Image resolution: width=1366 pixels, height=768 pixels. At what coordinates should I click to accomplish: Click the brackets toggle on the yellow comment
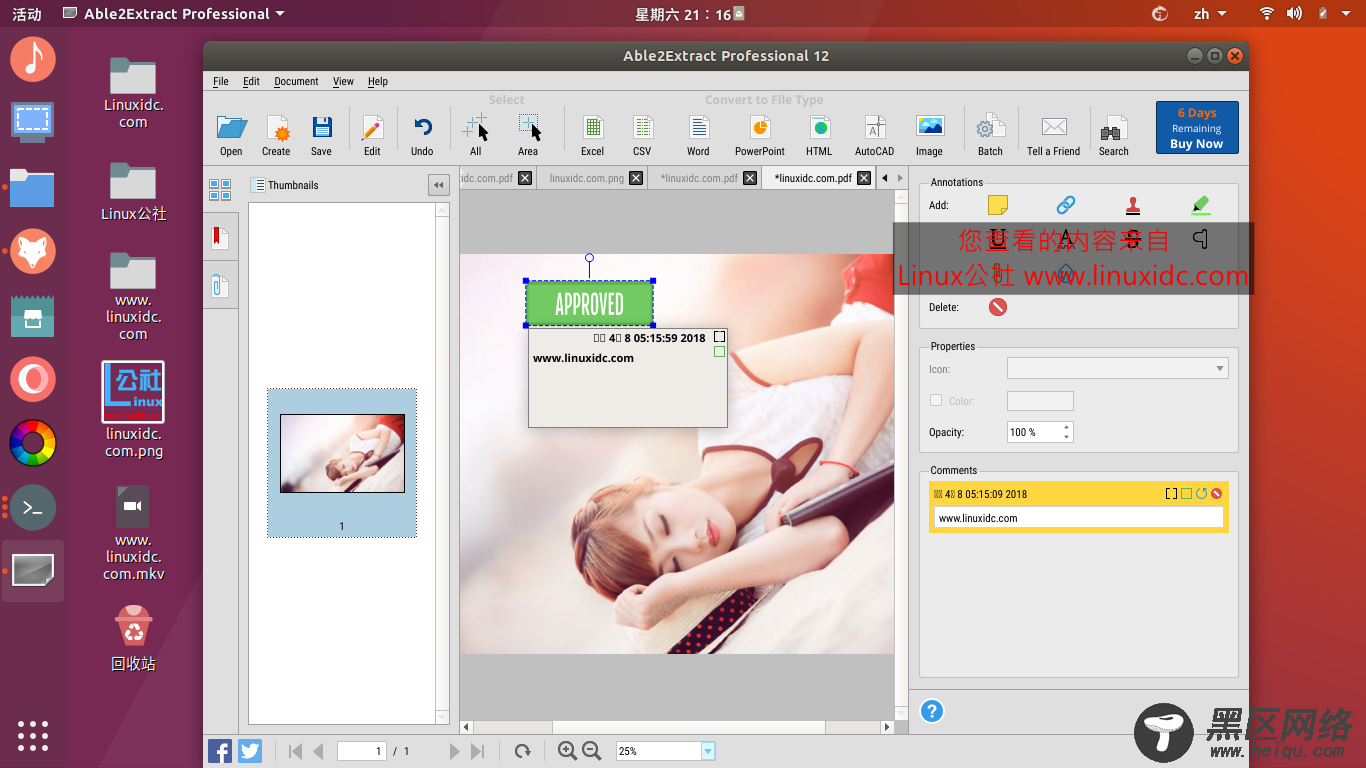pos(1172,494)
